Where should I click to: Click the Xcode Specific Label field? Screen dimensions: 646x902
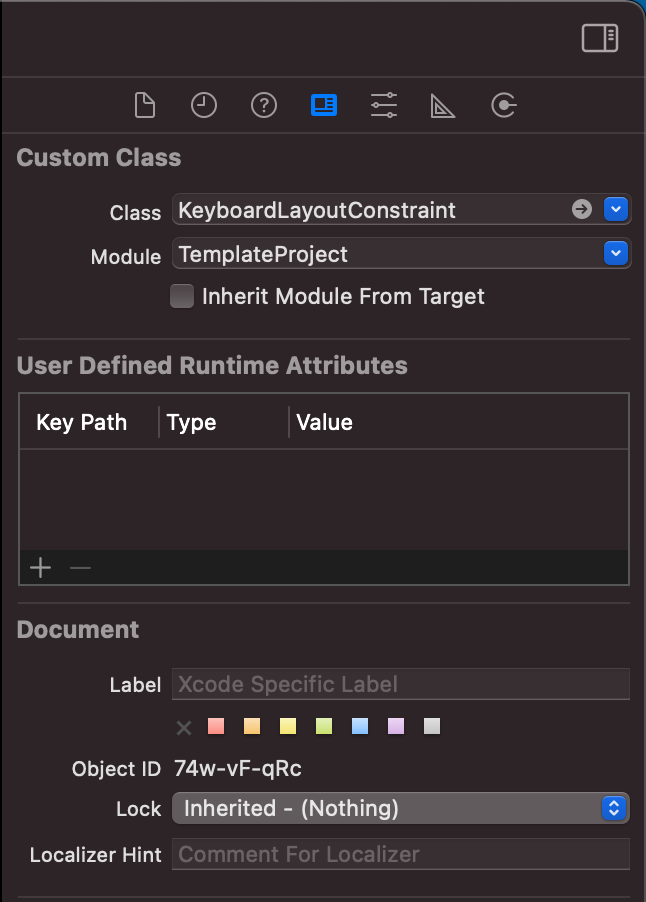(400, 684)
